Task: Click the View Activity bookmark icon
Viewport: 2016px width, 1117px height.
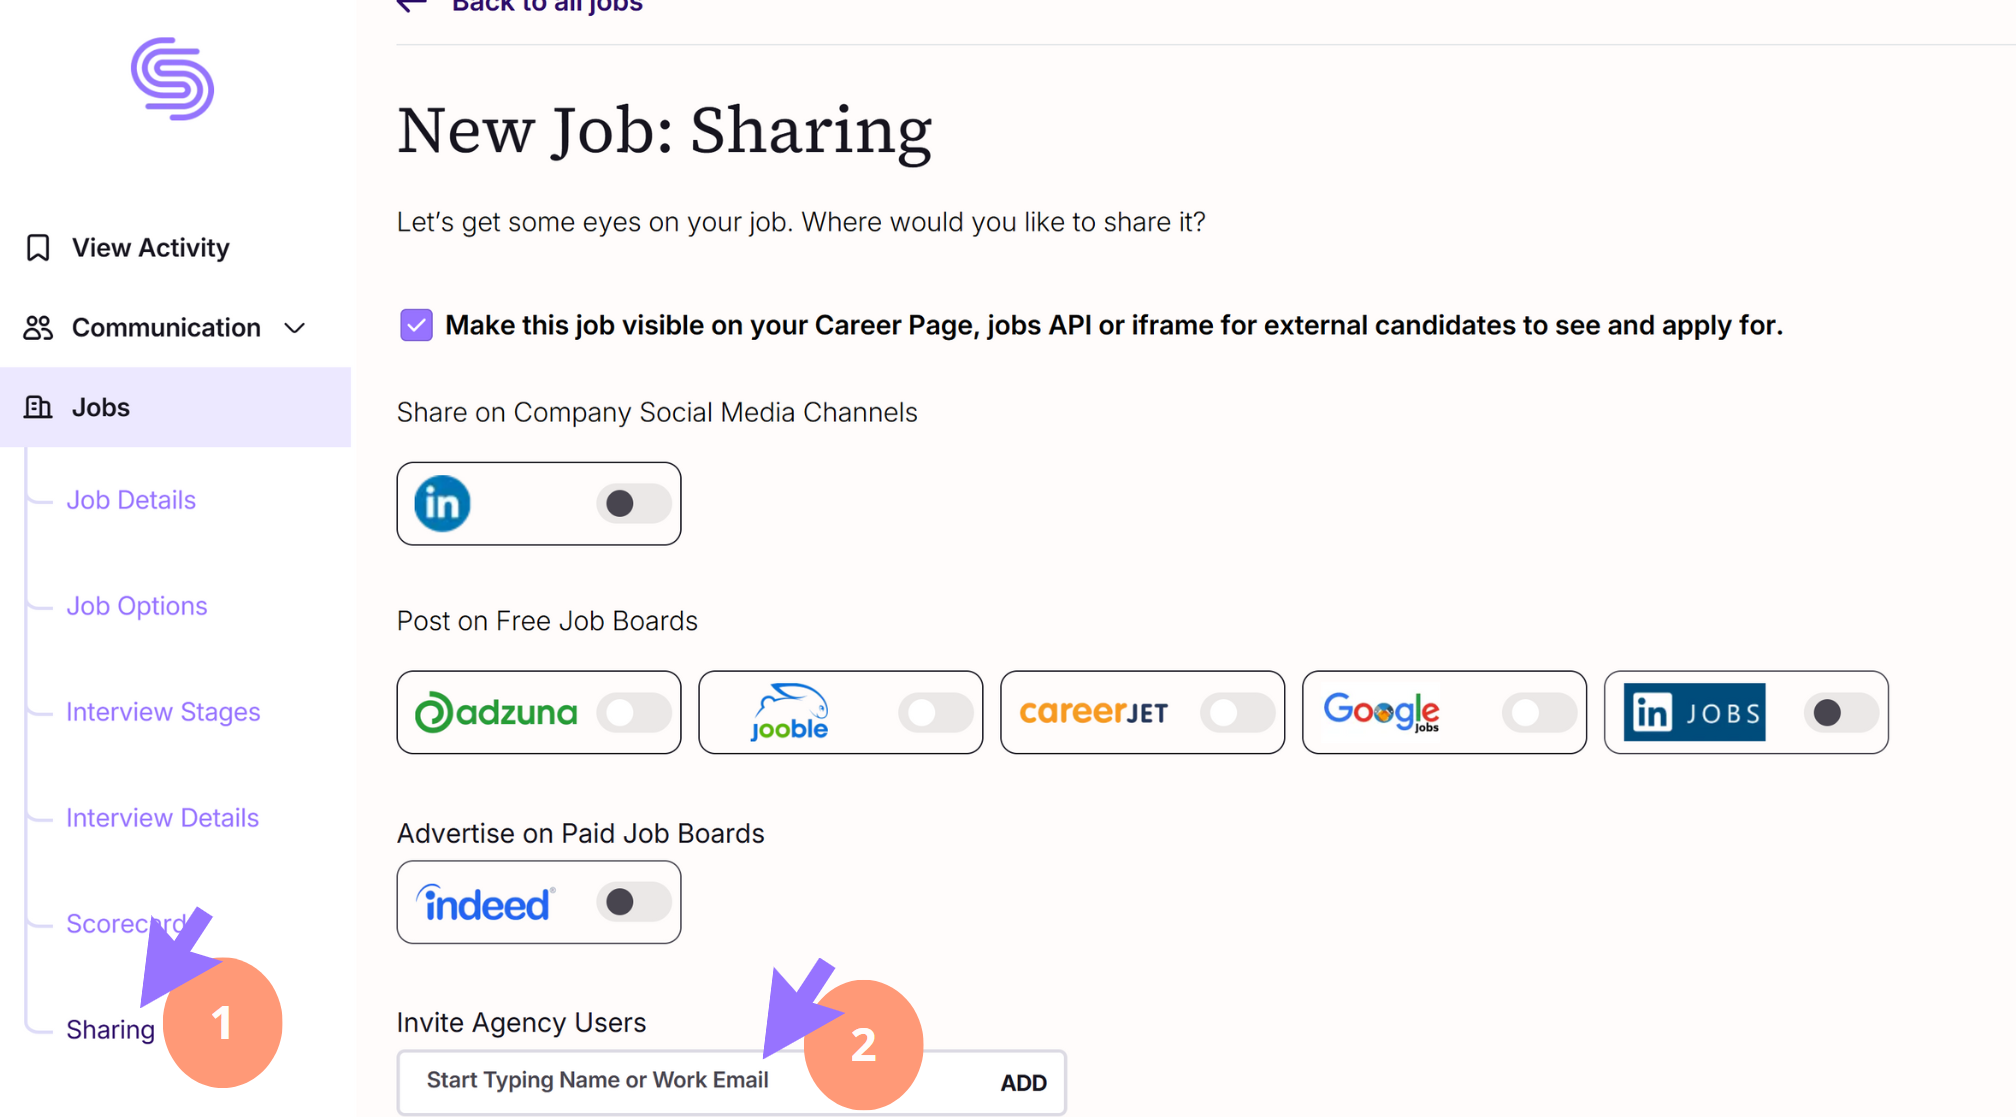Action: (38, 248)
